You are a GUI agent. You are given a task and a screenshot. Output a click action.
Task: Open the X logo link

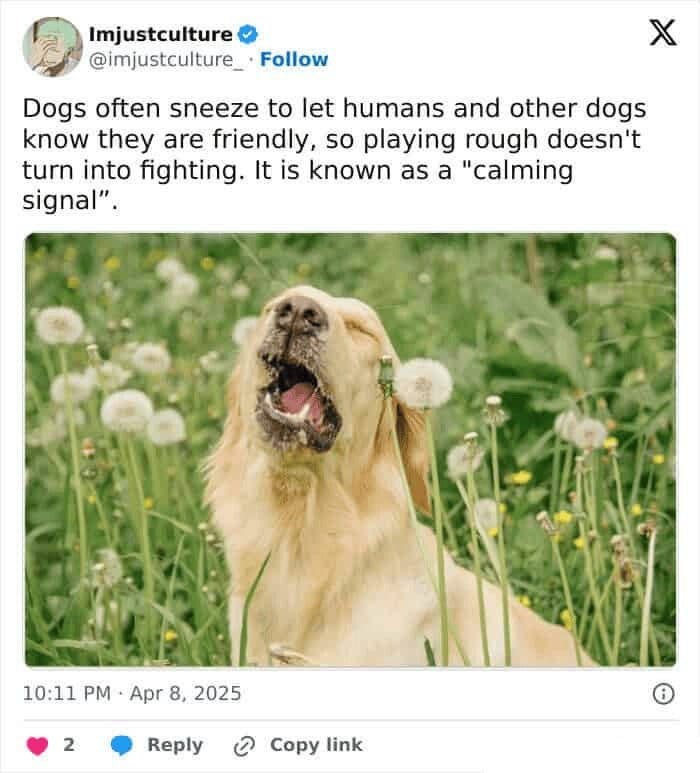point(663,33)
